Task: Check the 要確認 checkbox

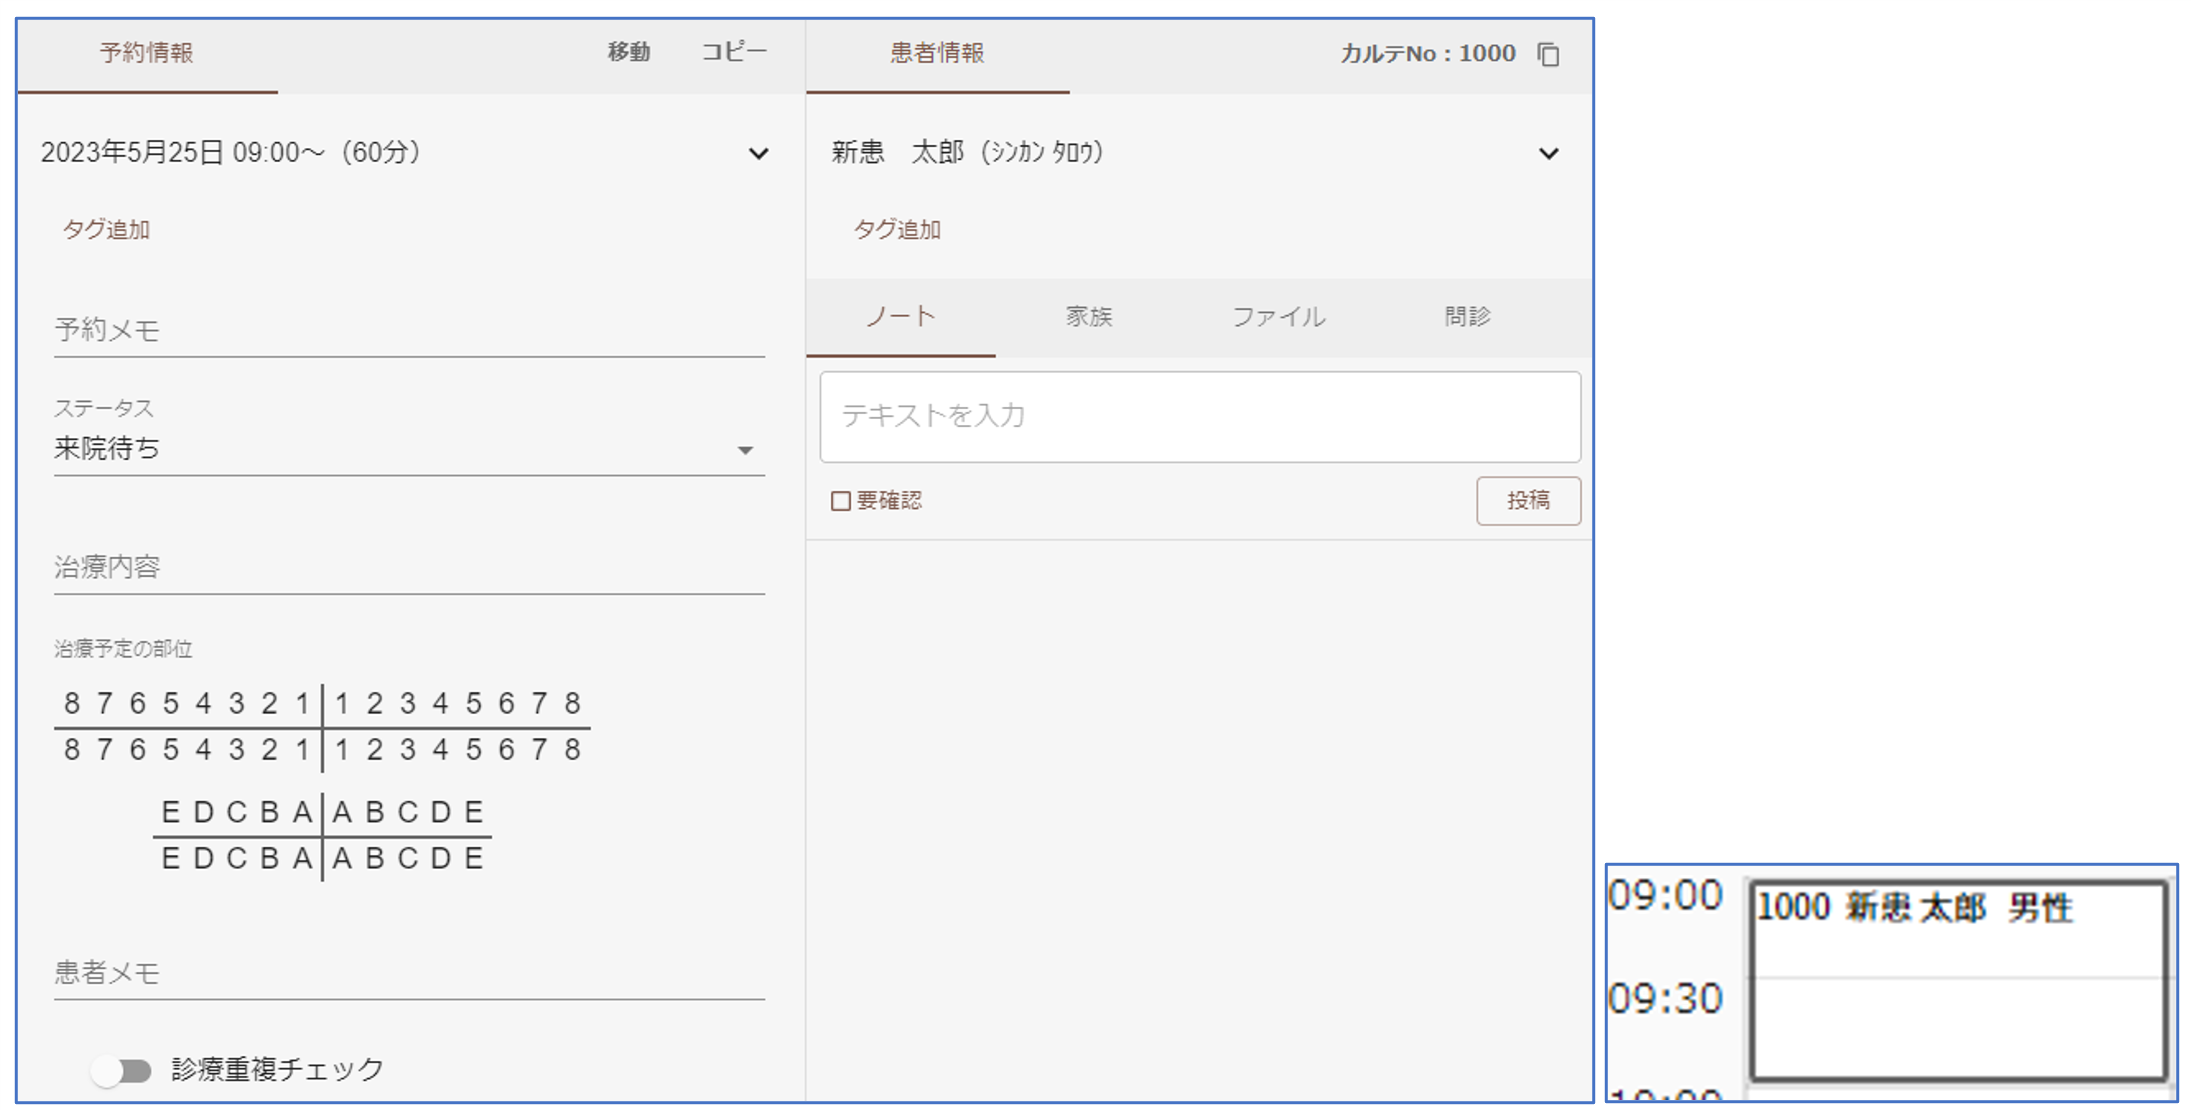Action: click(x=841, y=501)
